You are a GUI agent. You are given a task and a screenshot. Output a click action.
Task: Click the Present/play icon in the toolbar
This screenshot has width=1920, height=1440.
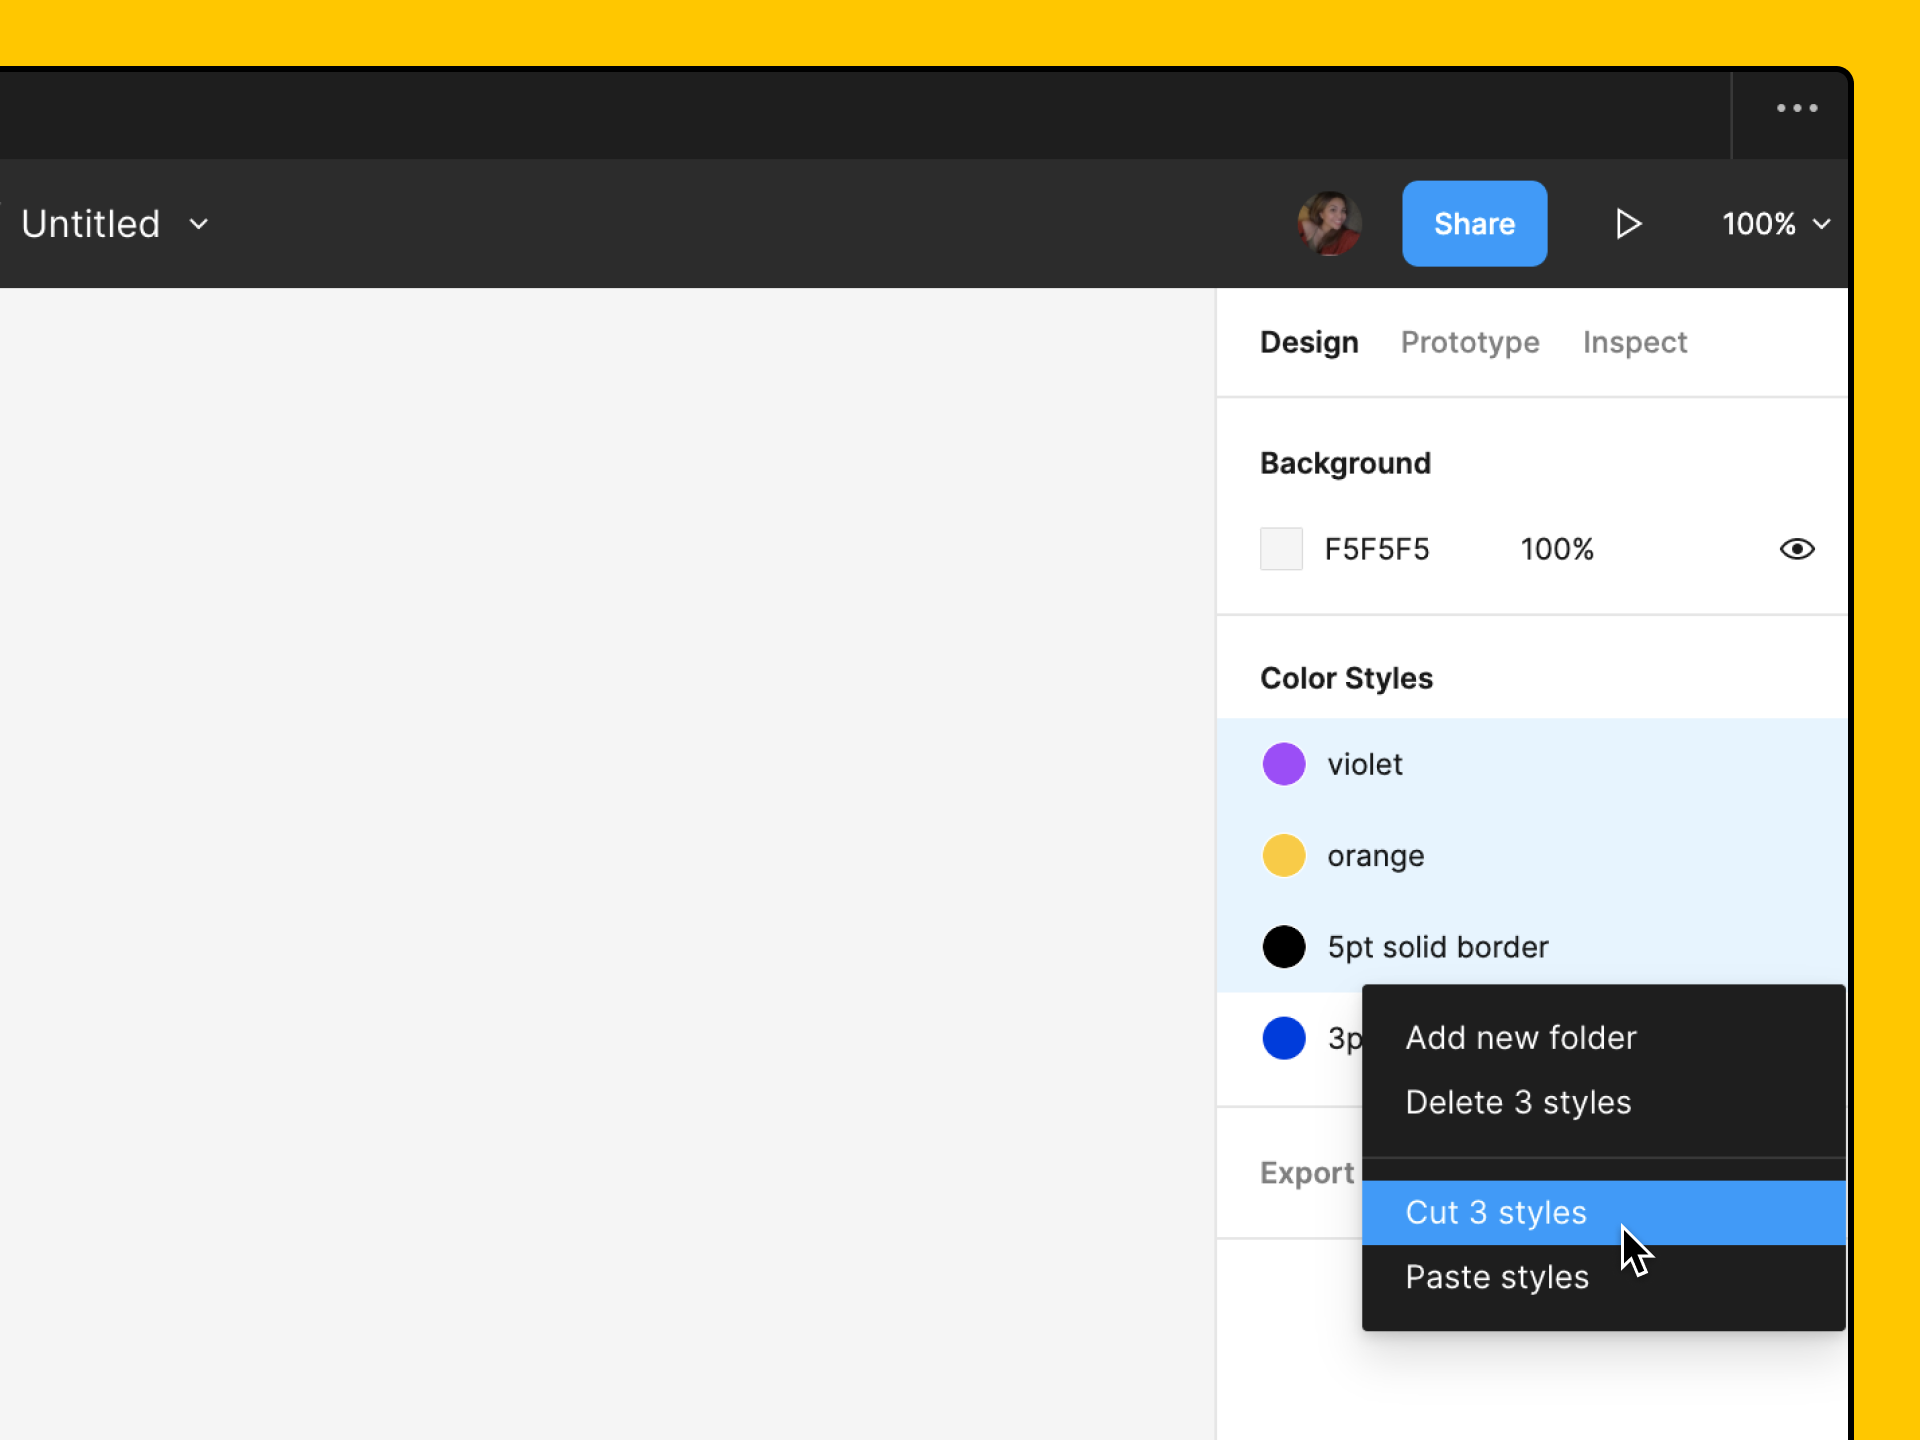point(1629,223)
